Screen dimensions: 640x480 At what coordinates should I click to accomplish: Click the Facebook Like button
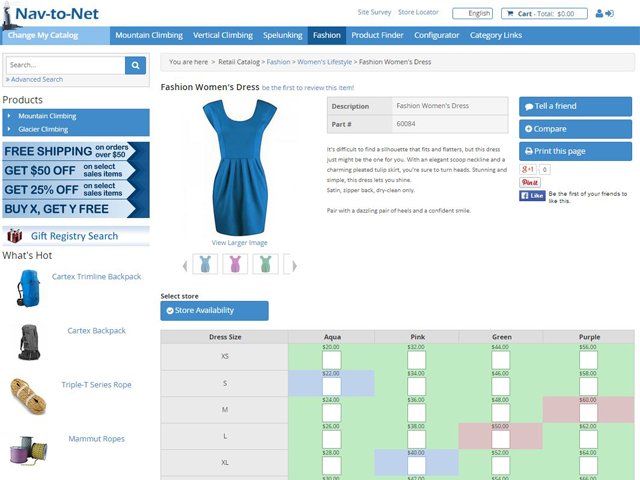[x=531, y=196]
